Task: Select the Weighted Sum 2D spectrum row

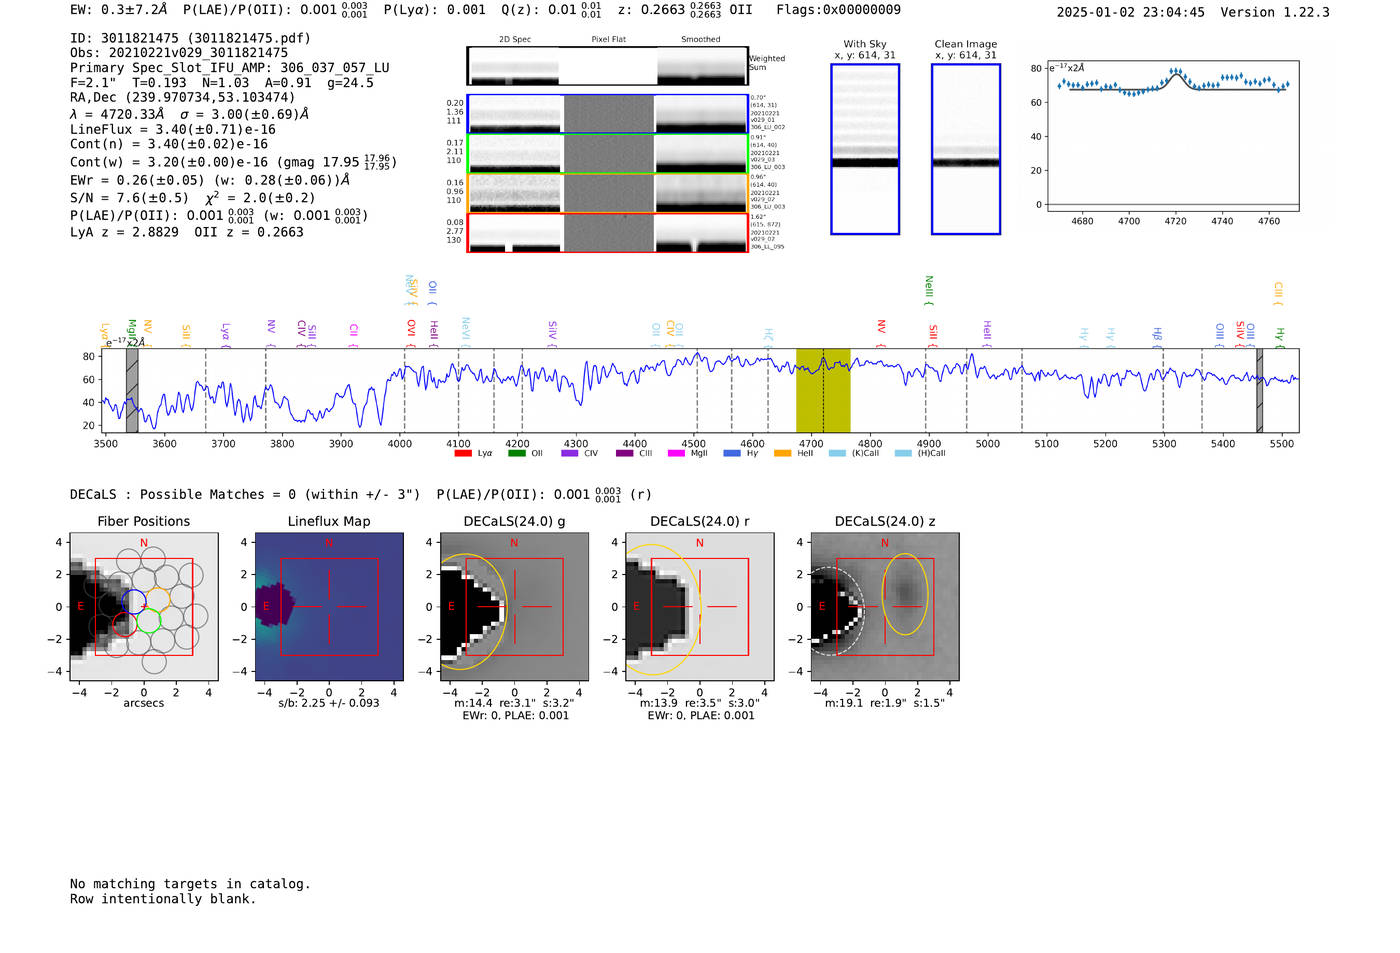Action: click(608, 66)
